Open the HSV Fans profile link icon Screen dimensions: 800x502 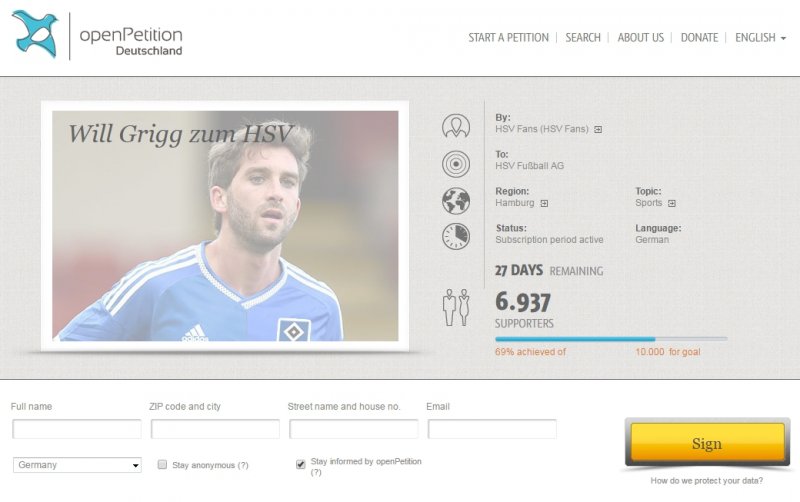click(598, 130)
